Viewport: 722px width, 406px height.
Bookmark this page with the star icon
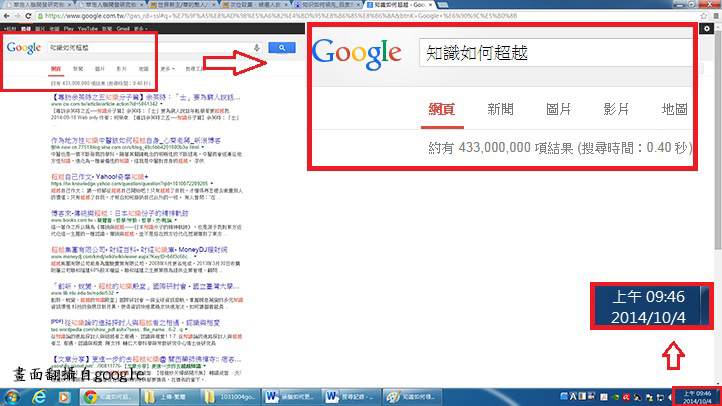(704, 16)
